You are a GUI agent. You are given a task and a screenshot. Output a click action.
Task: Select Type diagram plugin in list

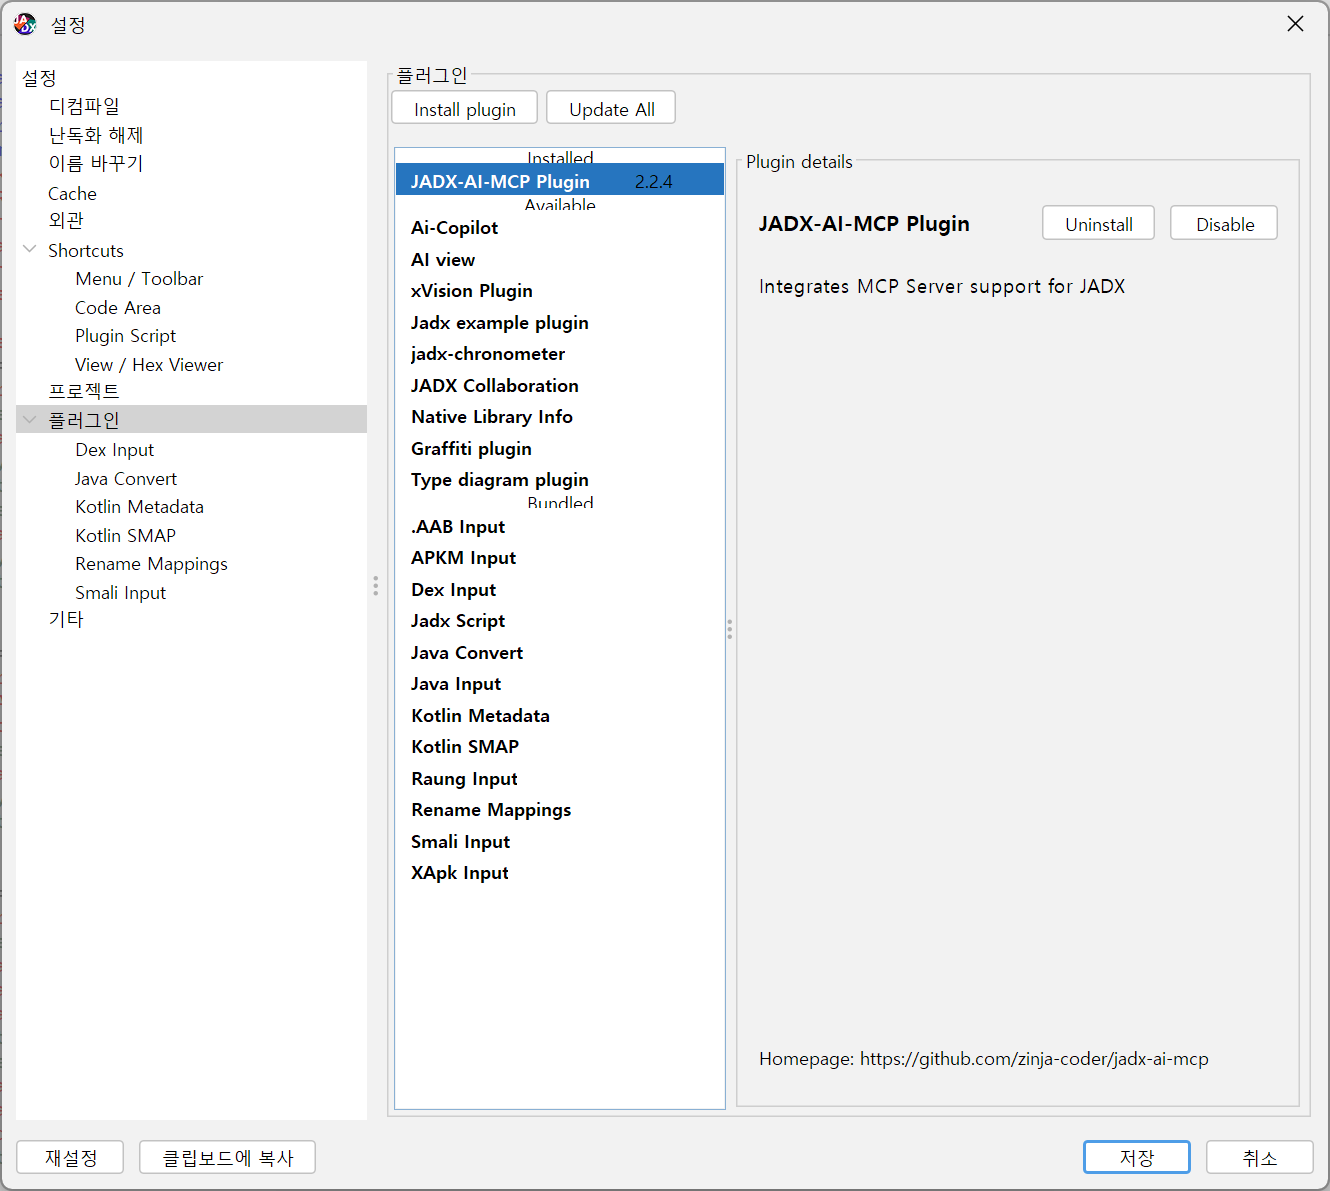click(559, 480)
